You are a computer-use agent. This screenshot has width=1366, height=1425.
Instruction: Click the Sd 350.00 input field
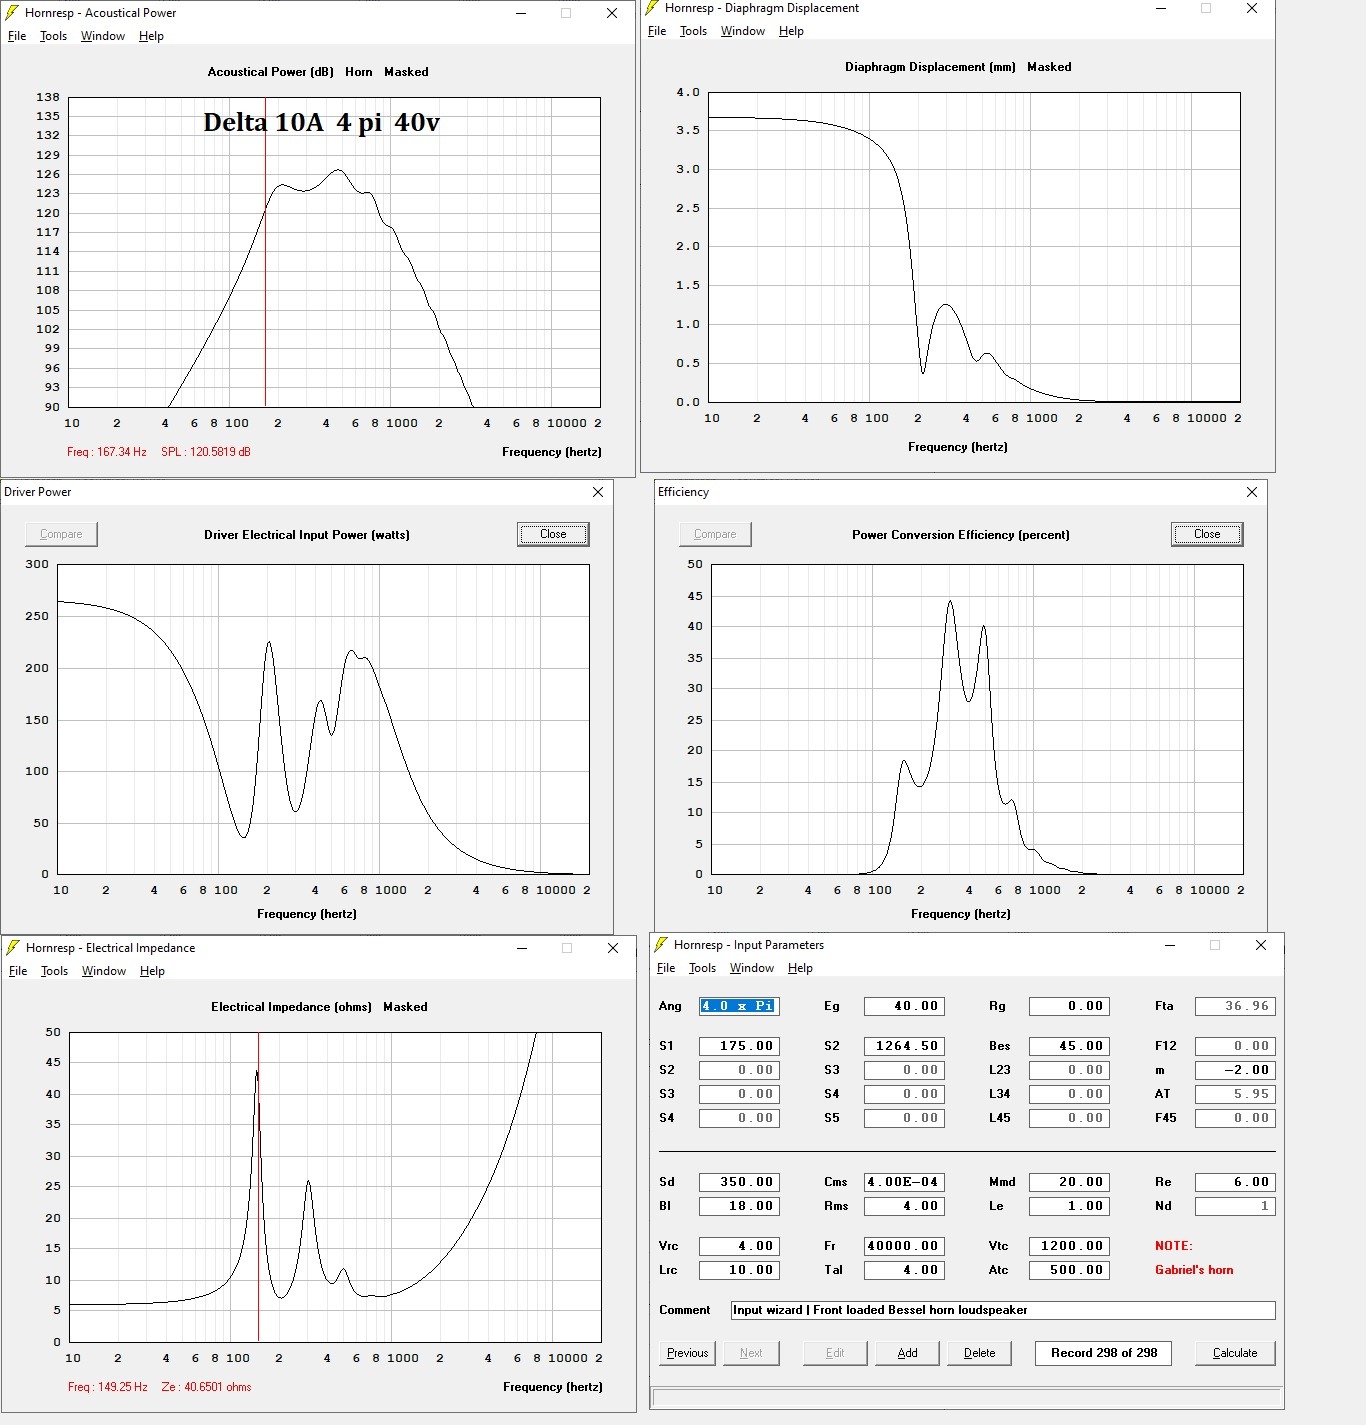[x=739, y=1182]
